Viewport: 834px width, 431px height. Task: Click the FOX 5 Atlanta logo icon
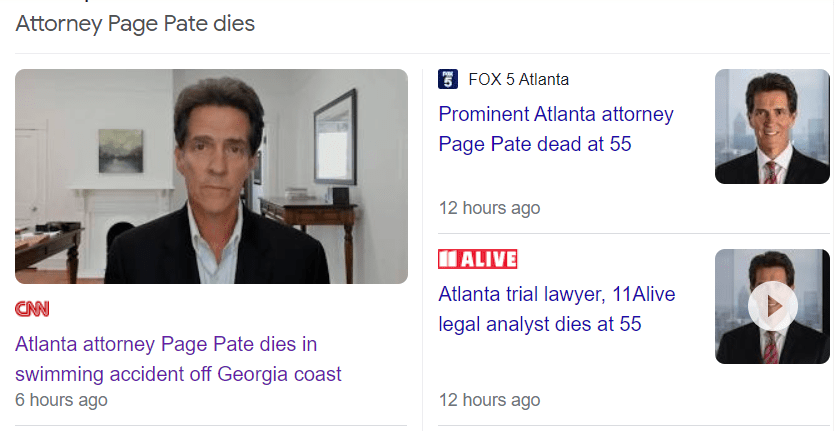pyautogui.click(x=448, y=80)
